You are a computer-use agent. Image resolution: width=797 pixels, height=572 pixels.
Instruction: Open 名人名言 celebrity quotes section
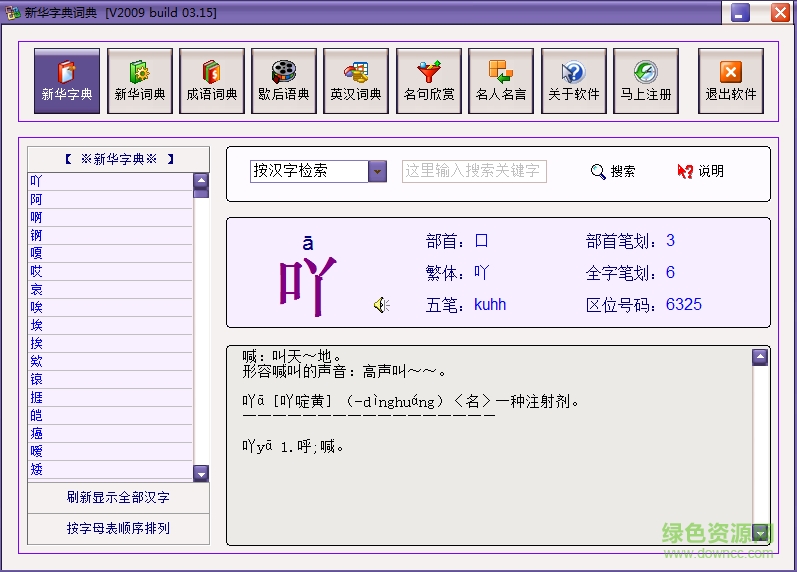501,81
